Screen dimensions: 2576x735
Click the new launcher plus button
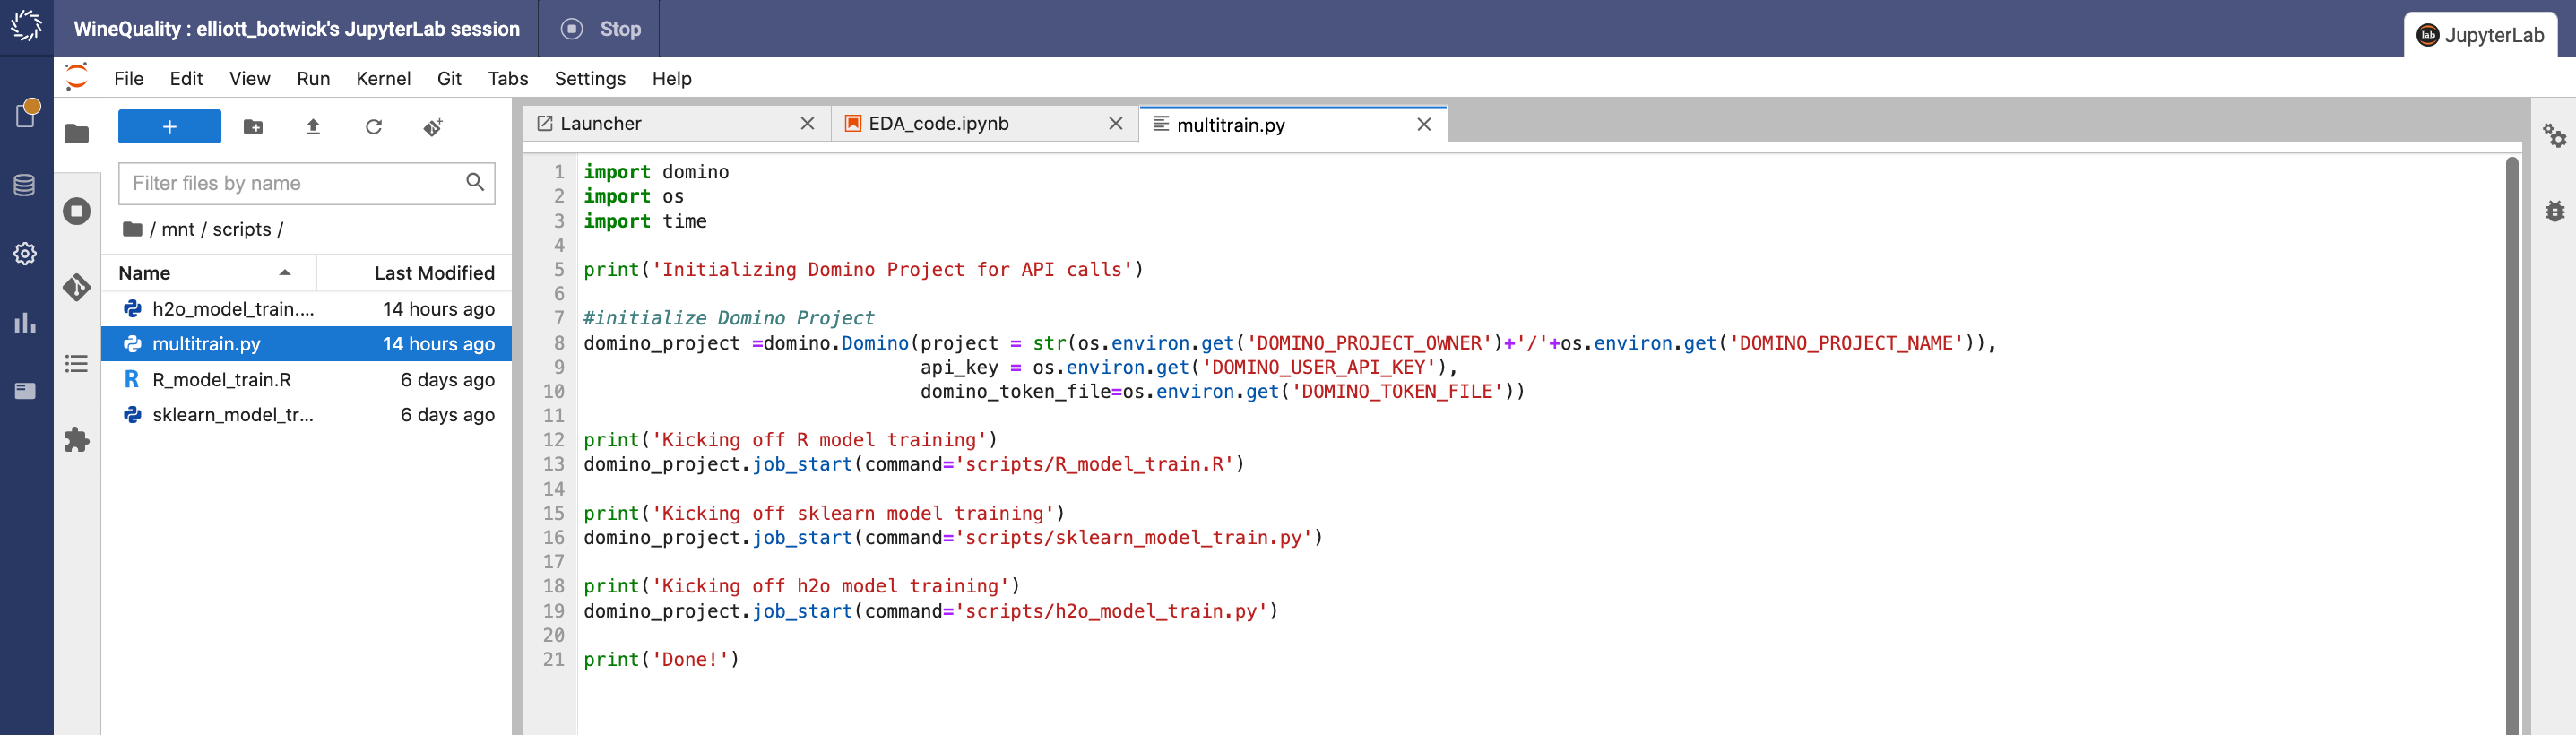pyautogui.click(x=169, y=127)
